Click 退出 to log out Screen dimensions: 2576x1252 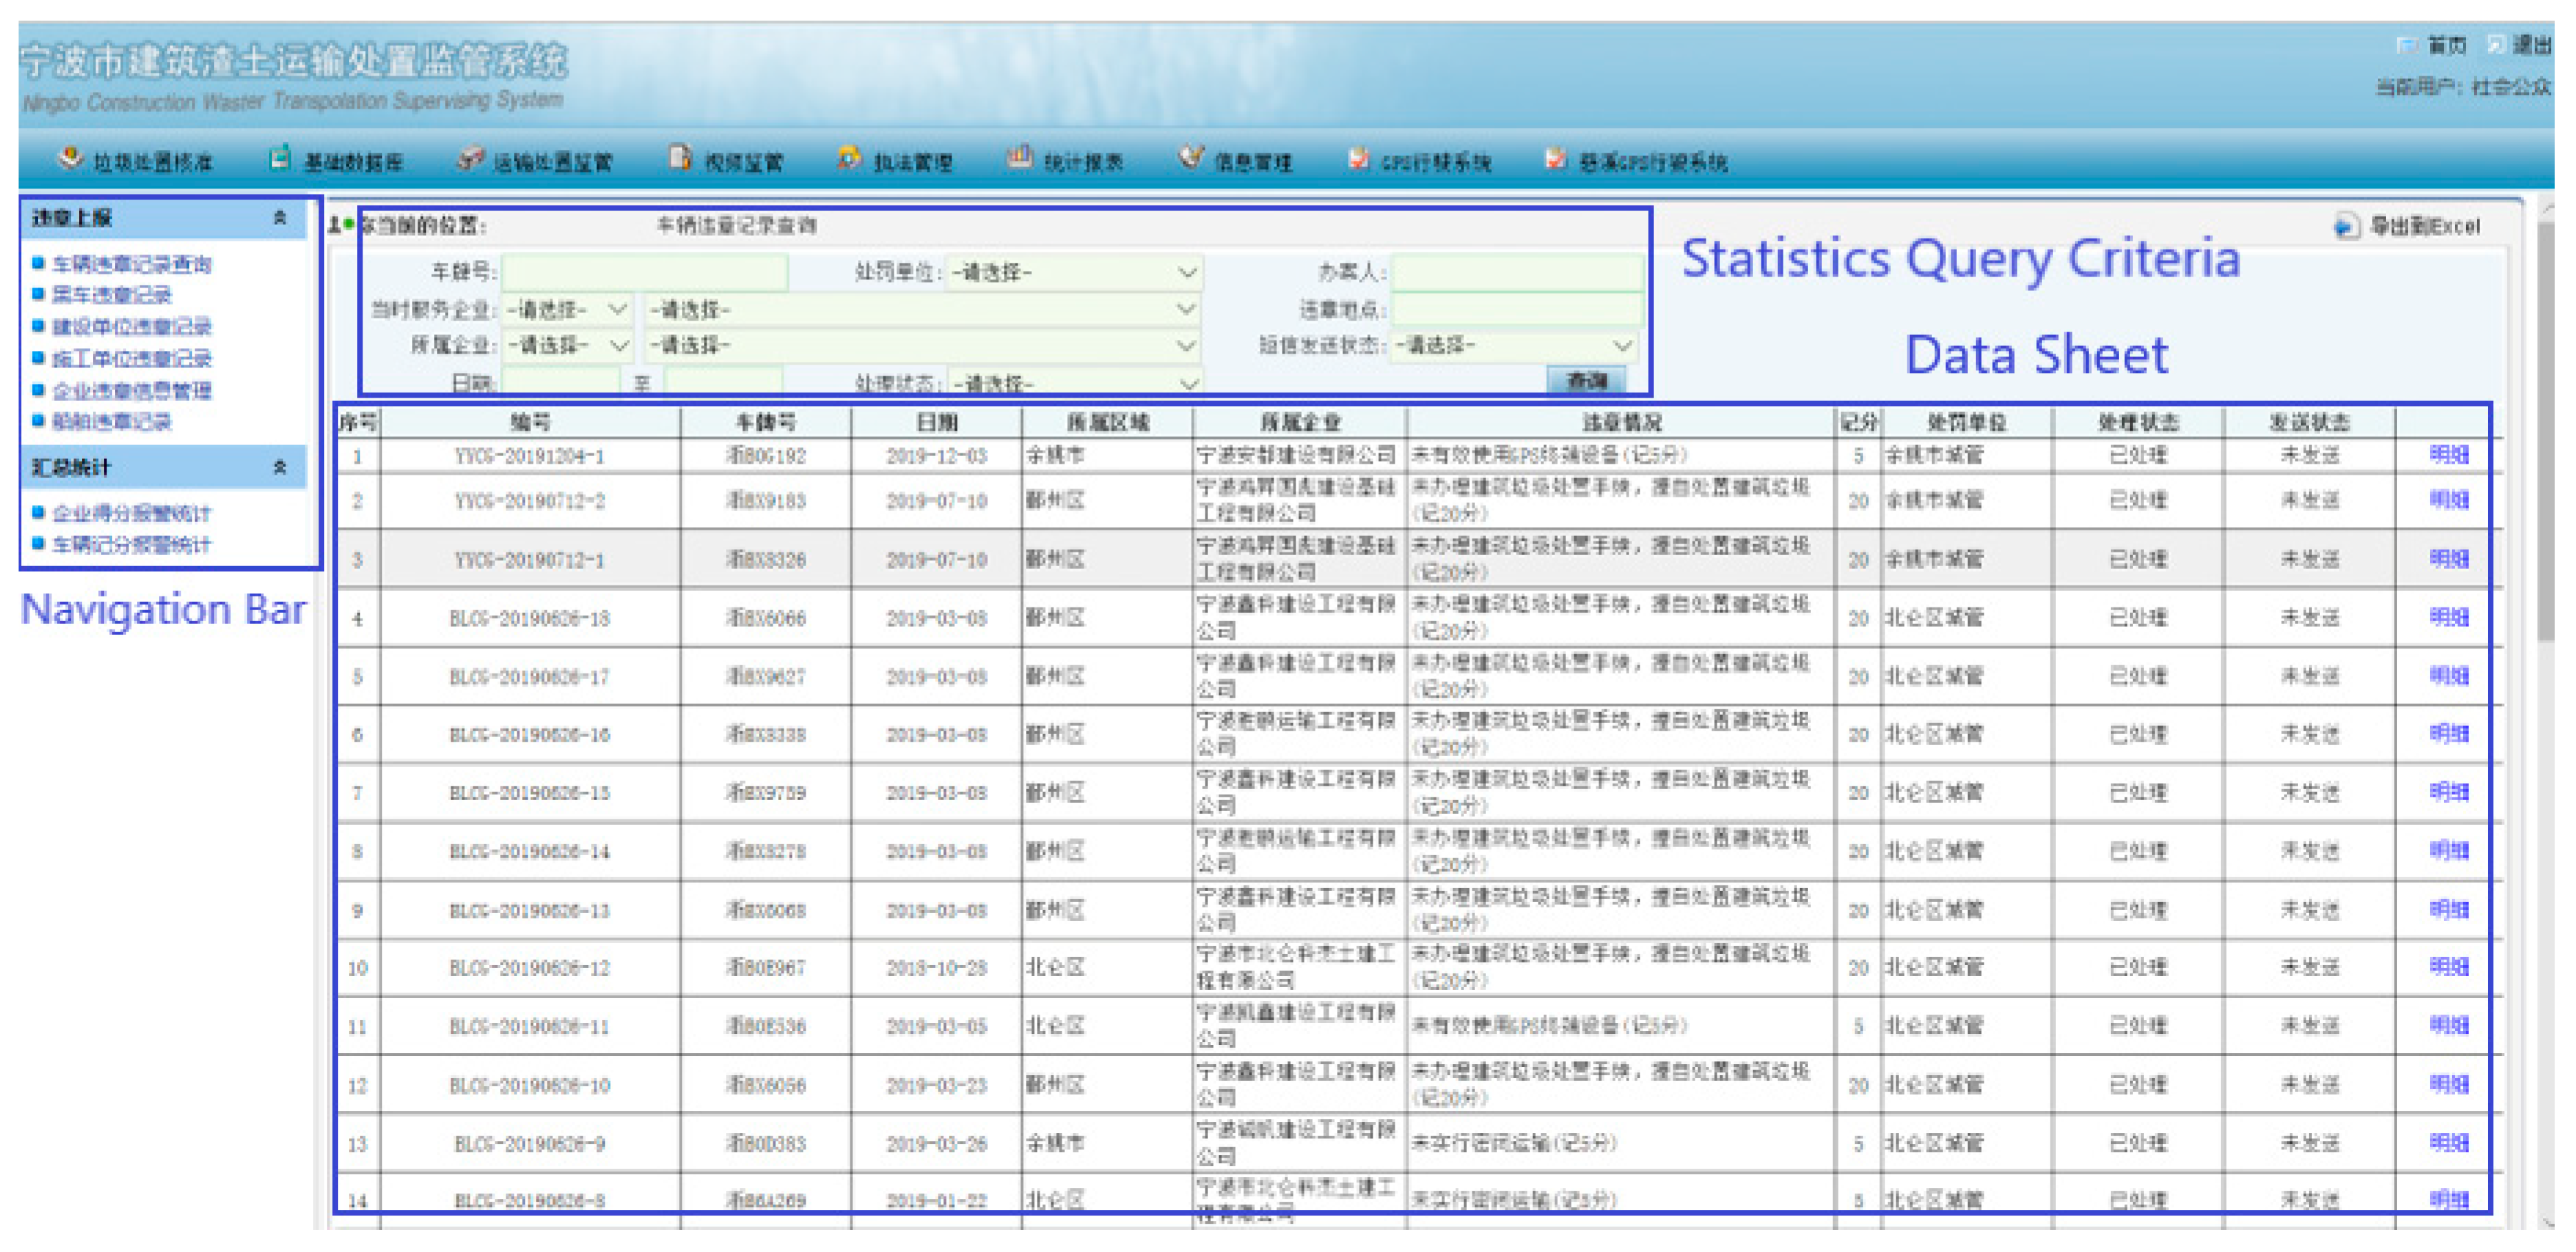coord(2531,45)
